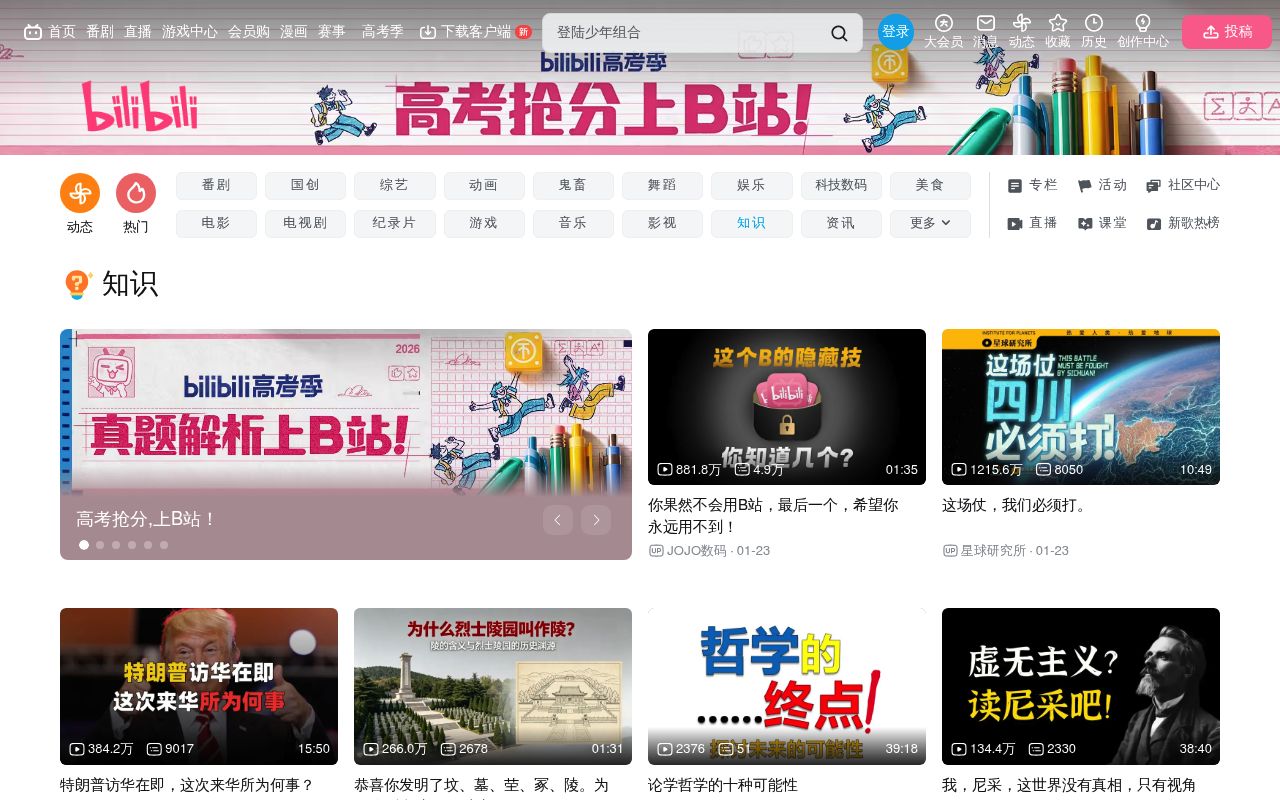Viewport: 1280px width, 800px height.
Task: Select the 电视剧 category tab
Action: (305, 223)
